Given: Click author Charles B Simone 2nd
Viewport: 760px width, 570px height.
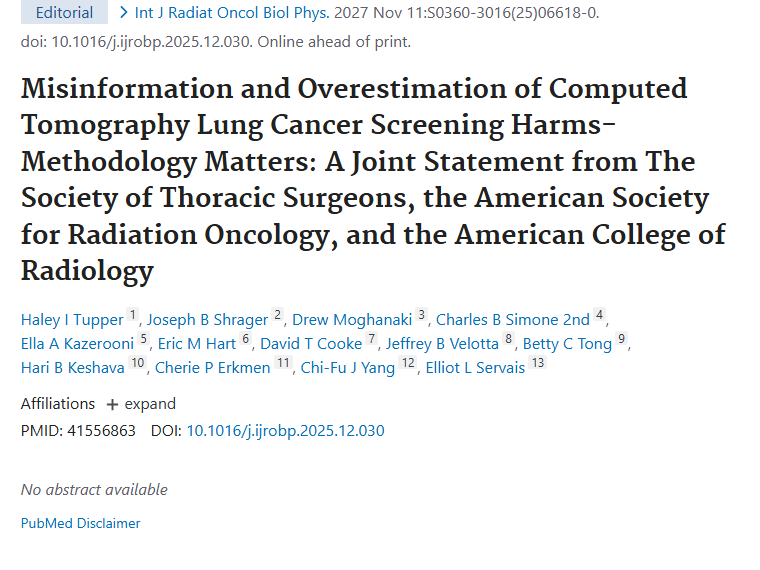Looking at the screenshot, I should point(513,320).
